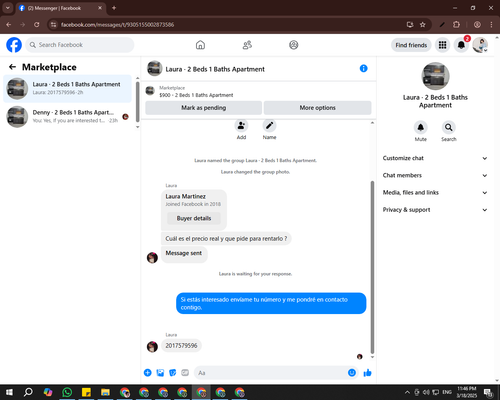The image size is (500, 400).
Task: Expand Chat members section
Action: (x=435, y=175)
